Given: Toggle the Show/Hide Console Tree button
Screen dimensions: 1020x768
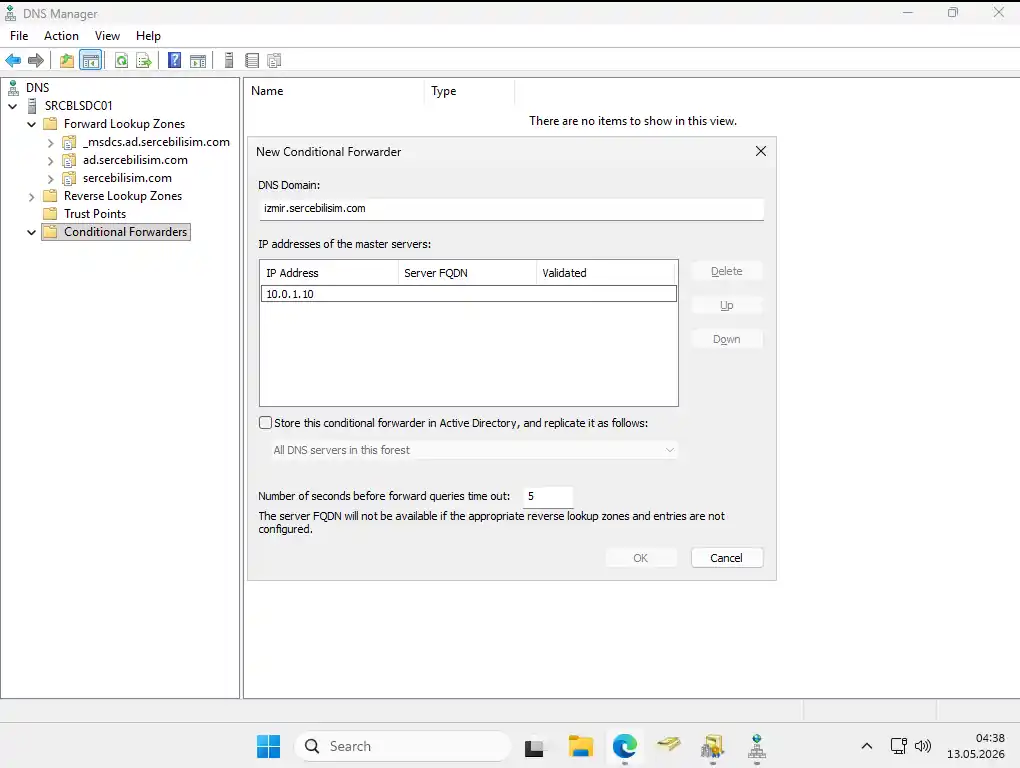Looking at the screenshot, I should 91,60.
